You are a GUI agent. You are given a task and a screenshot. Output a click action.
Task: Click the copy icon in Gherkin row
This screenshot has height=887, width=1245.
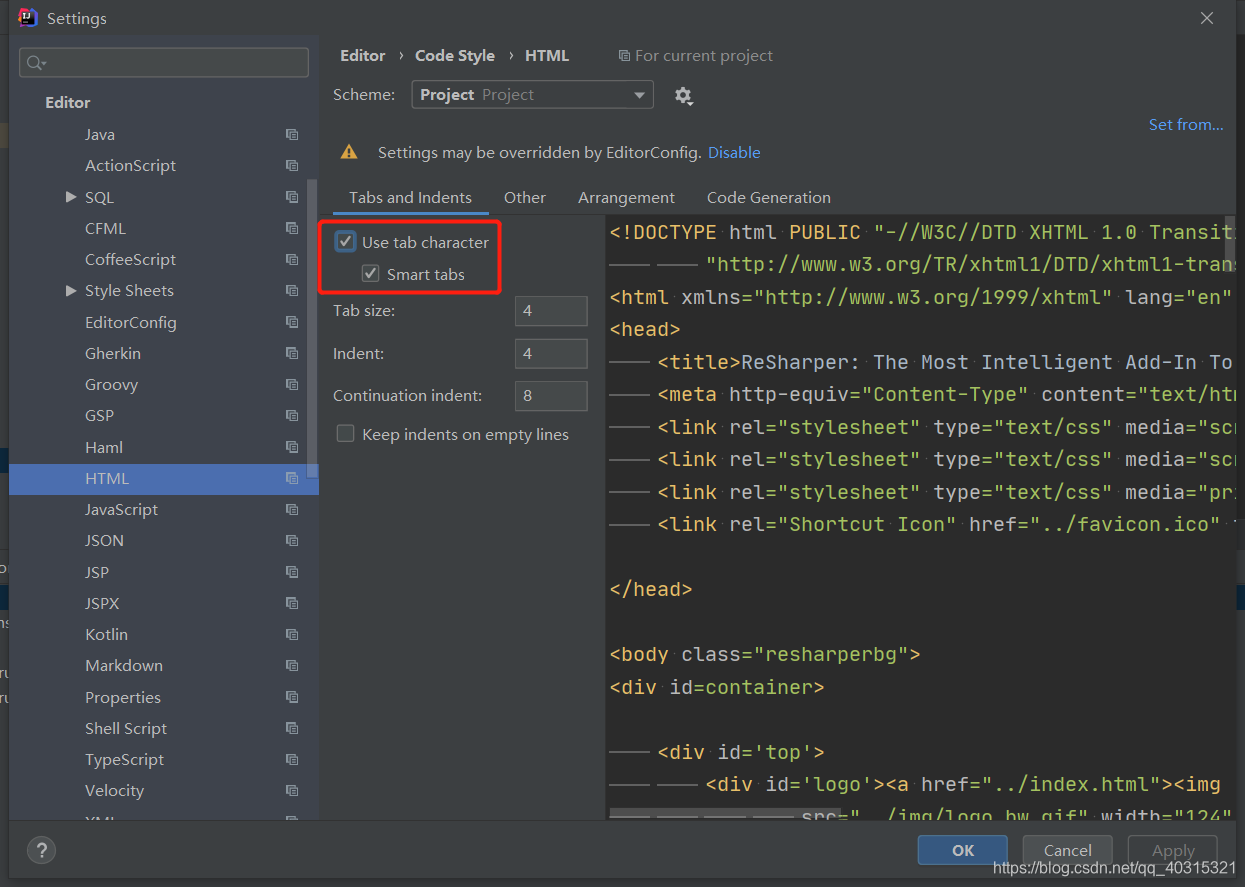click(x=292, y=354)
